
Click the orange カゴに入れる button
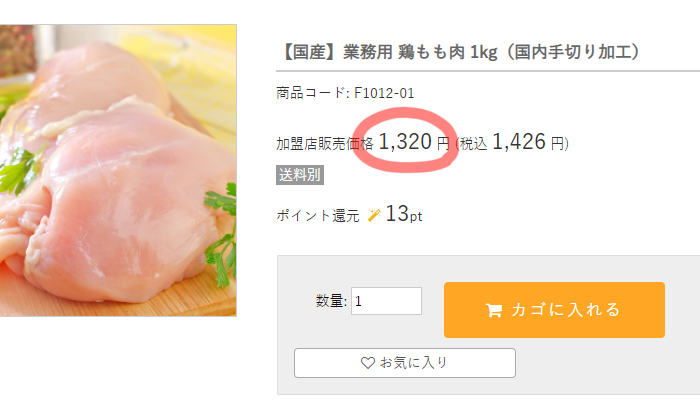pos(554,310)
